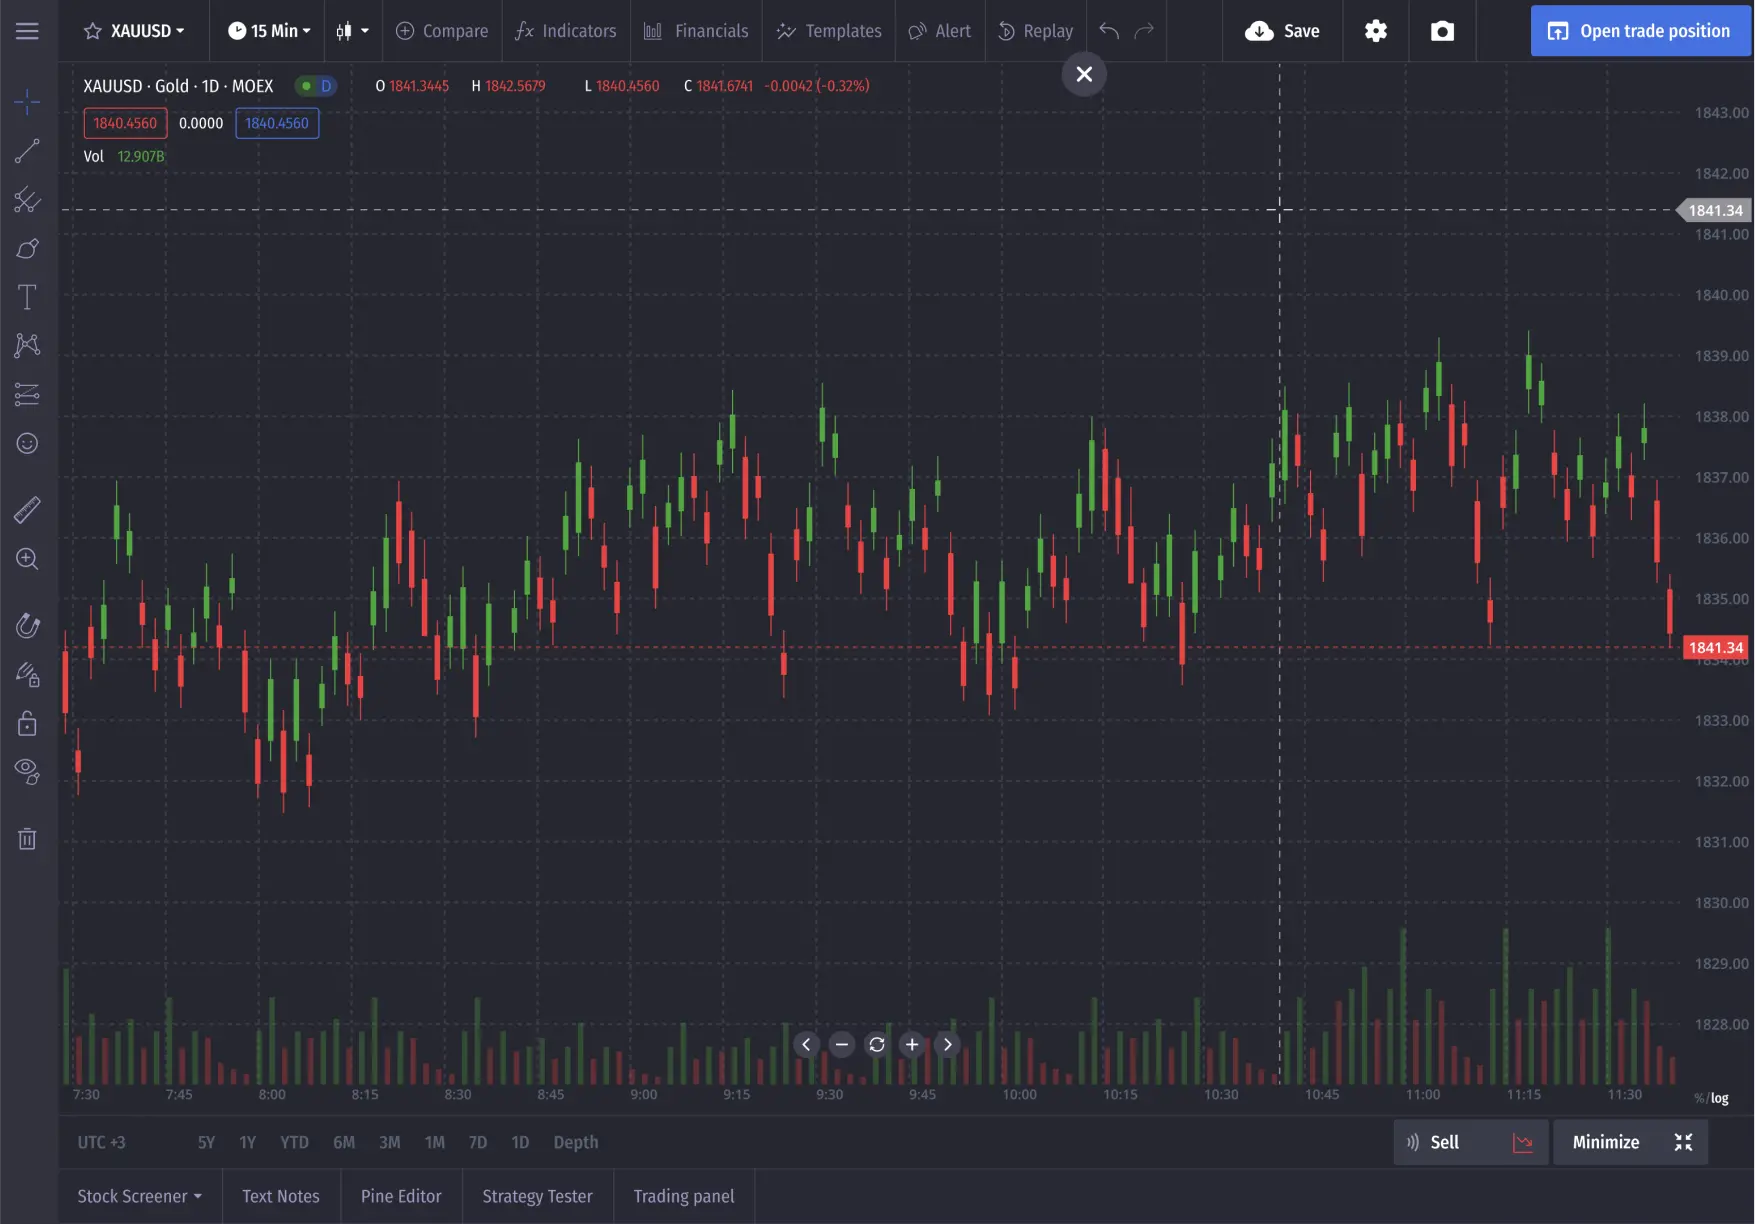This screenshot has height=1224, width=1755.
Task: Toggle log scale on the price axis
Action: point(1722,1098)
